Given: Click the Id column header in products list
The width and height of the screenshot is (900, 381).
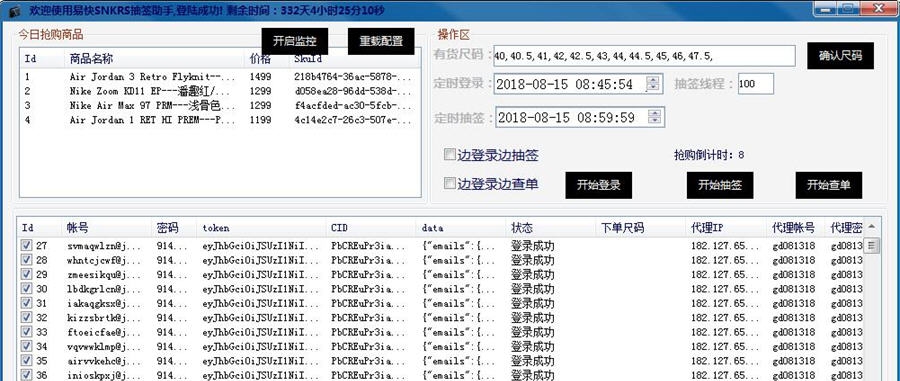Looking at the screenshot, I should pos(42,59).
